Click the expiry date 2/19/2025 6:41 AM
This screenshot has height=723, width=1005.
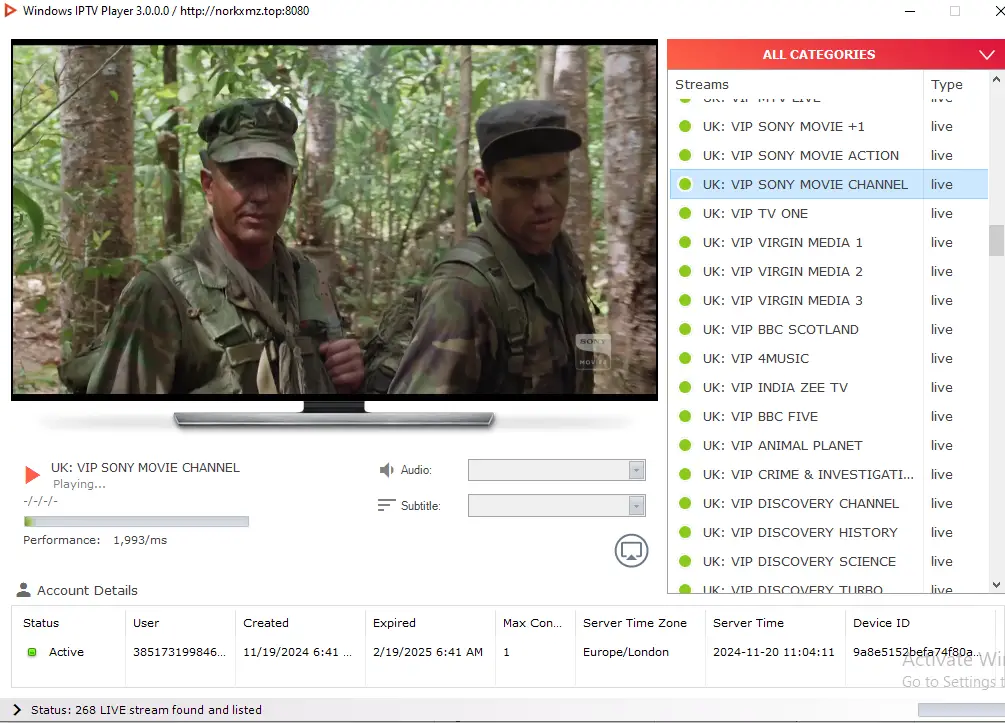(428, 652)
